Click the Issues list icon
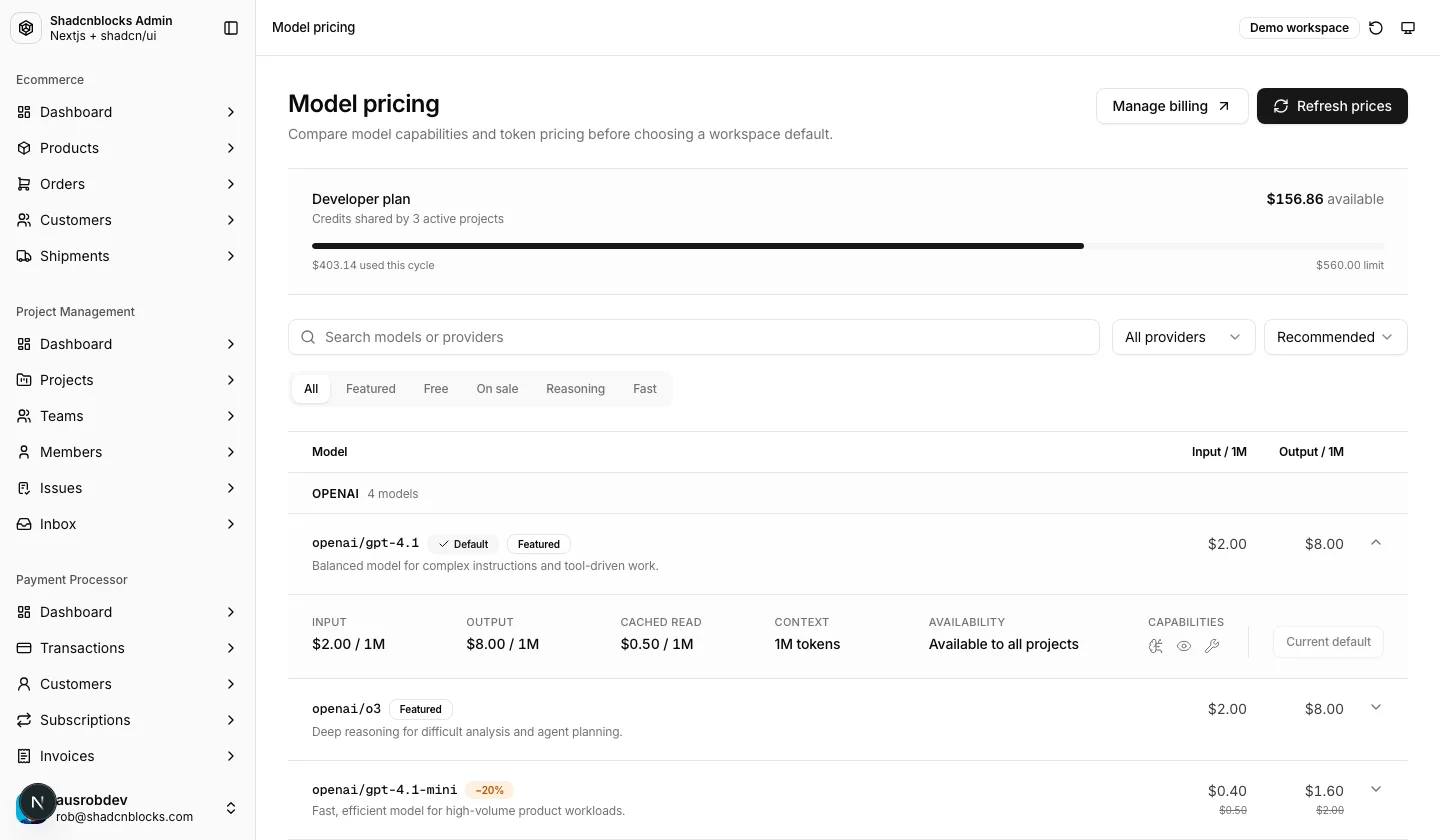The height and width of the screenshot is (840, 1440). point(24,488)
